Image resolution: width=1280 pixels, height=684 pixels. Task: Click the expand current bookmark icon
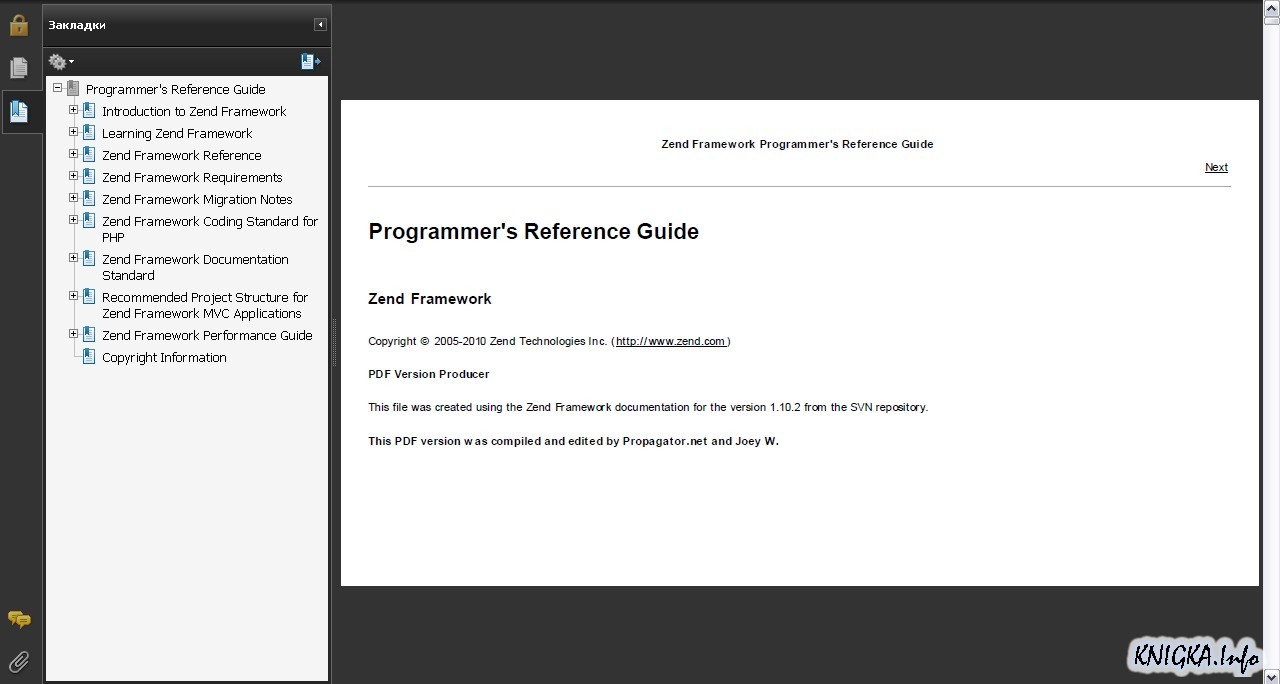pos(311,62)
